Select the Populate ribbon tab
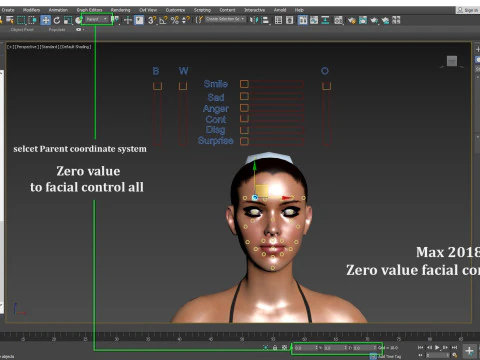 pyautogui.click(x=57, y=29)
